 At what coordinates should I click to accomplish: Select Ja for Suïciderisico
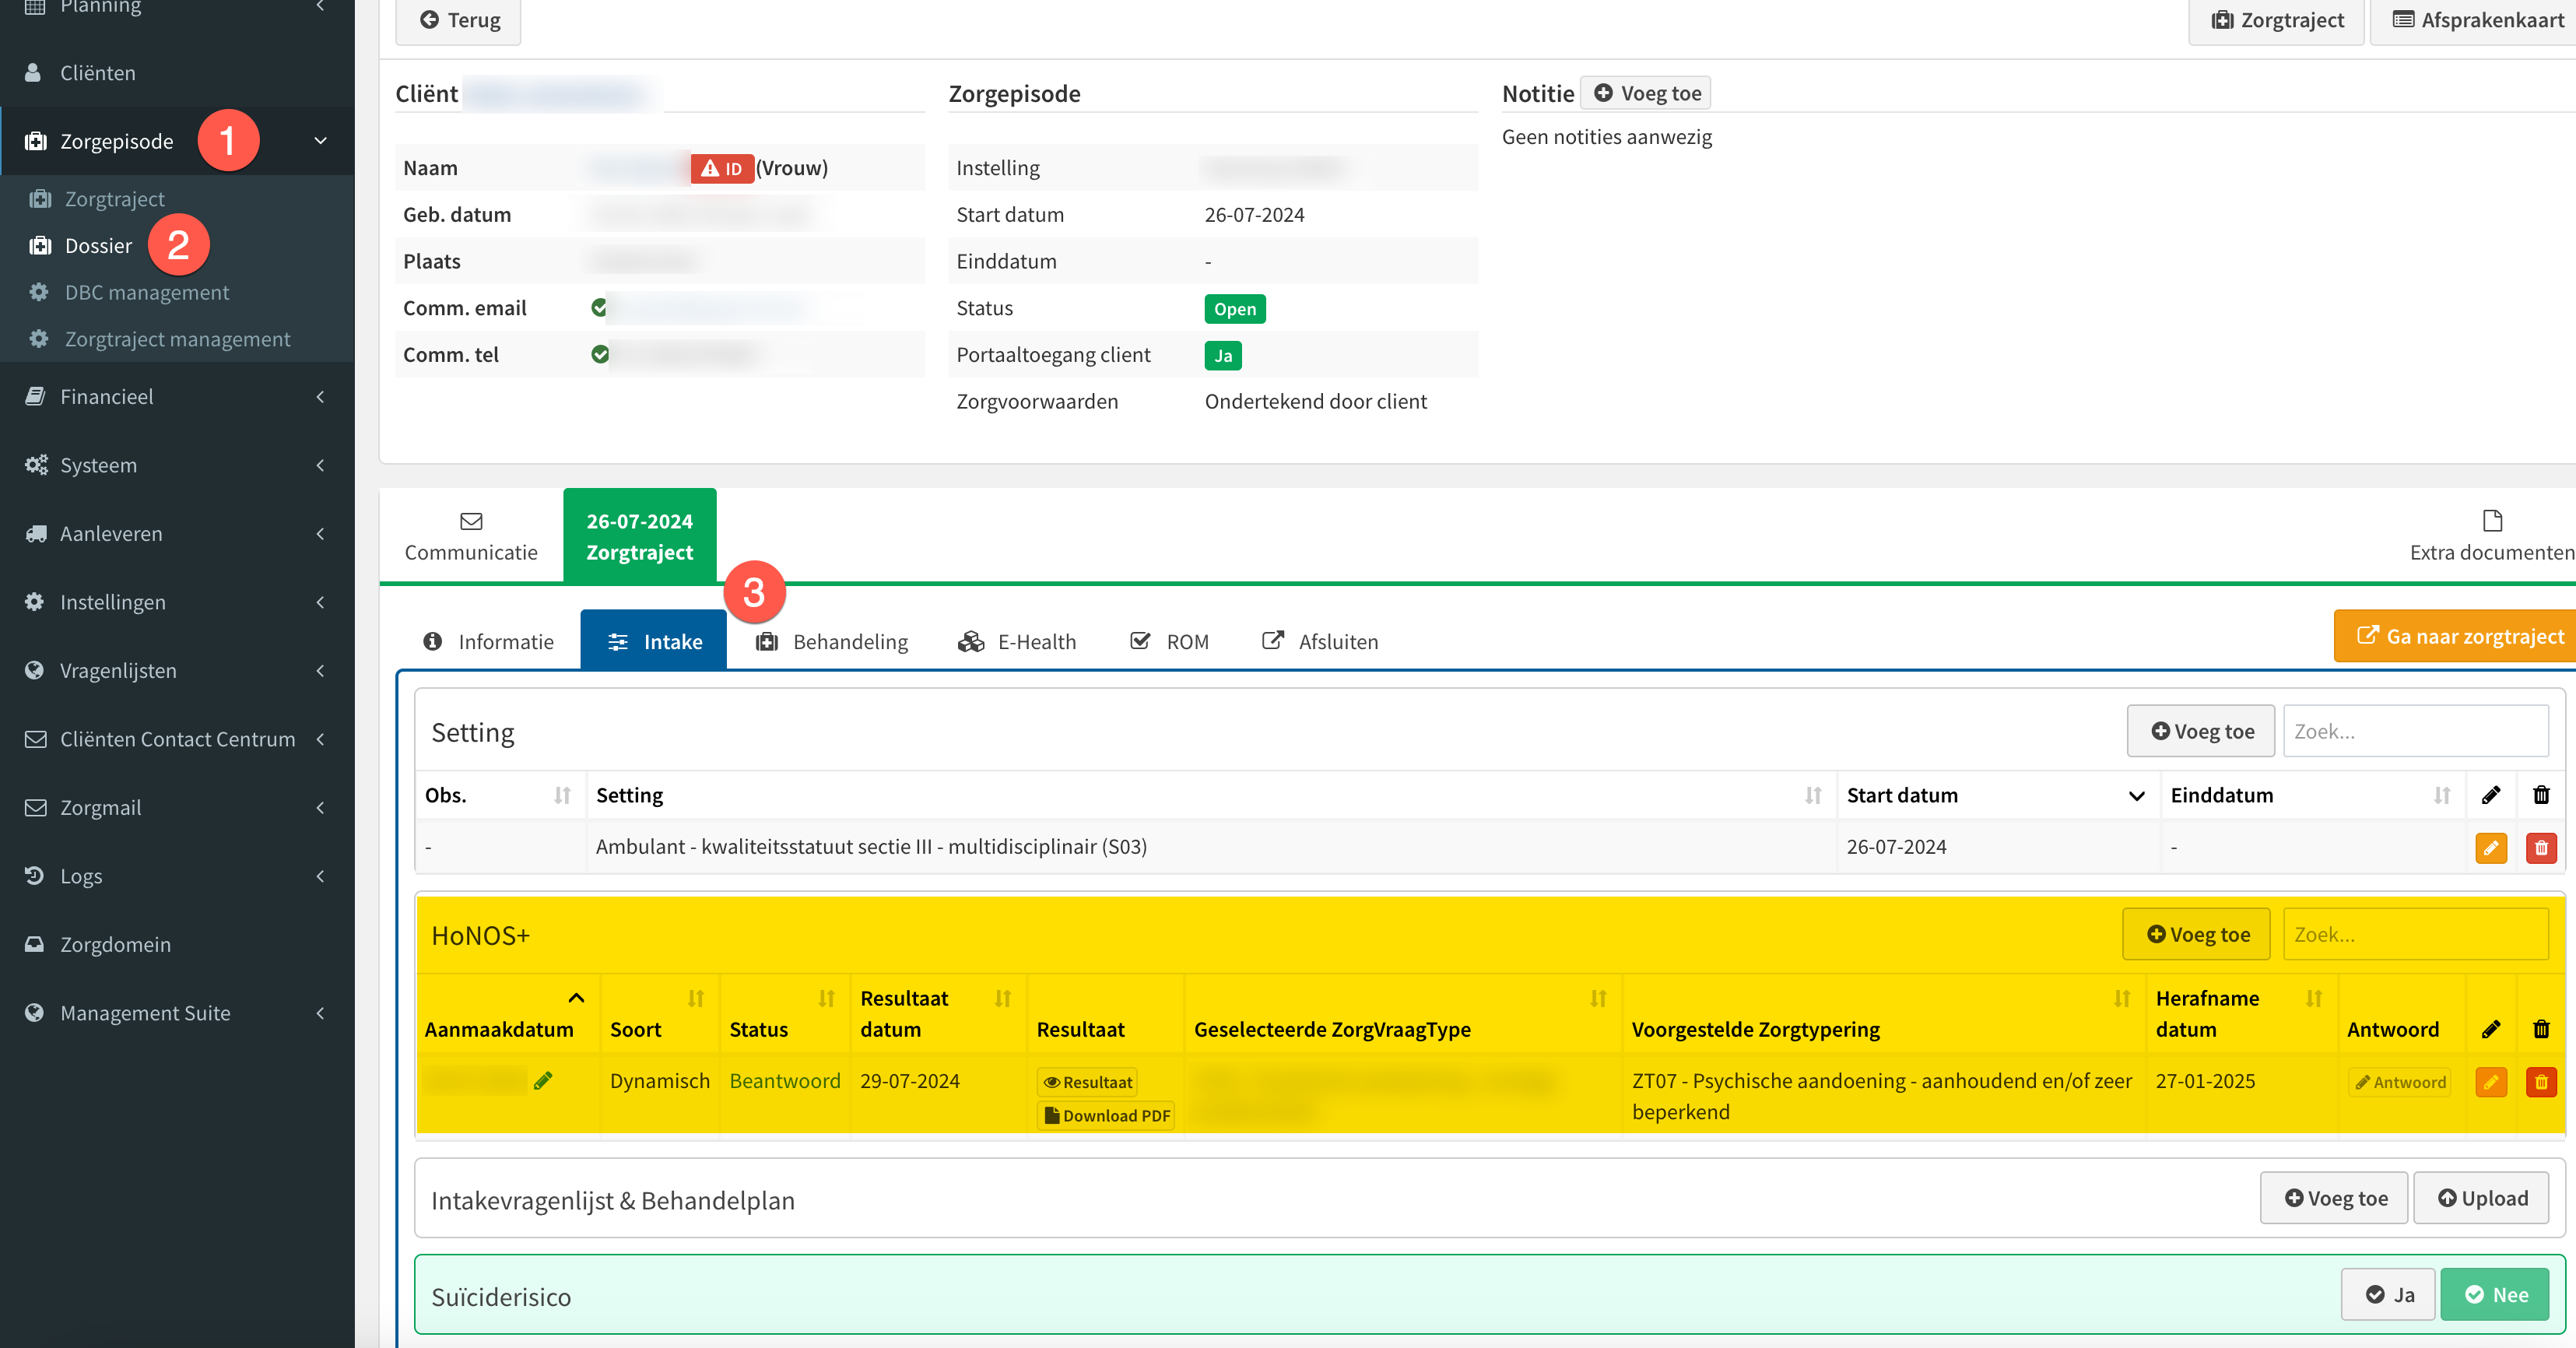click(x=2388, y=1295)
